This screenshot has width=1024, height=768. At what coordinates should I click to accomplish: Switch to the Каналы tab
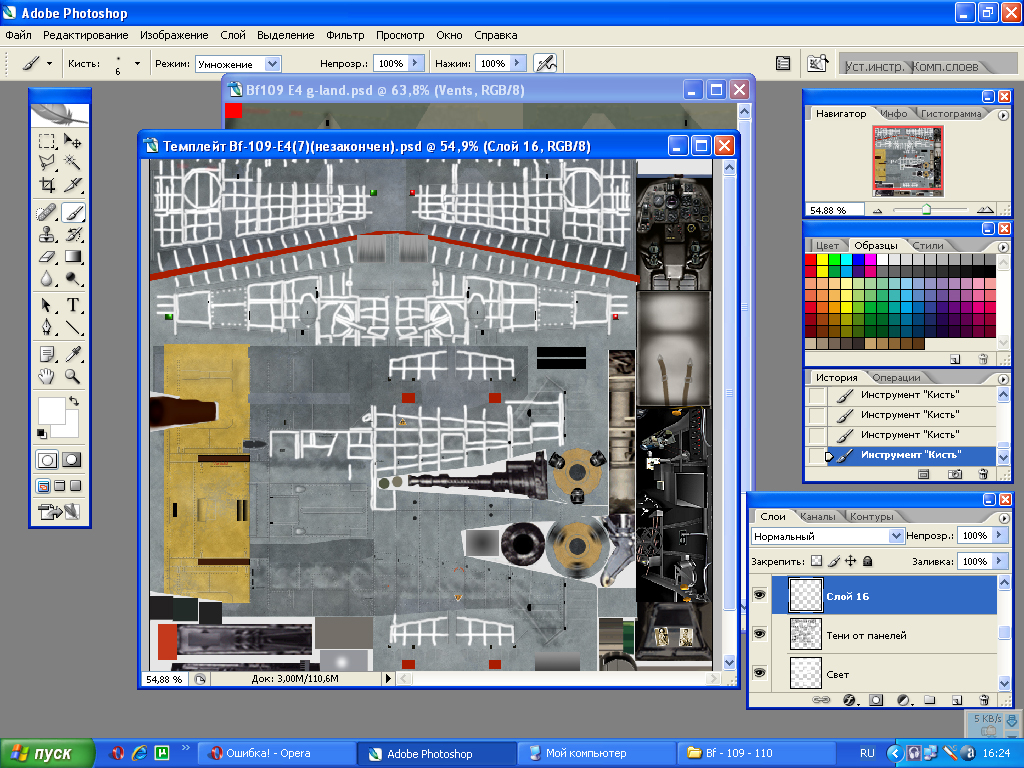click(x=817, y=517)
